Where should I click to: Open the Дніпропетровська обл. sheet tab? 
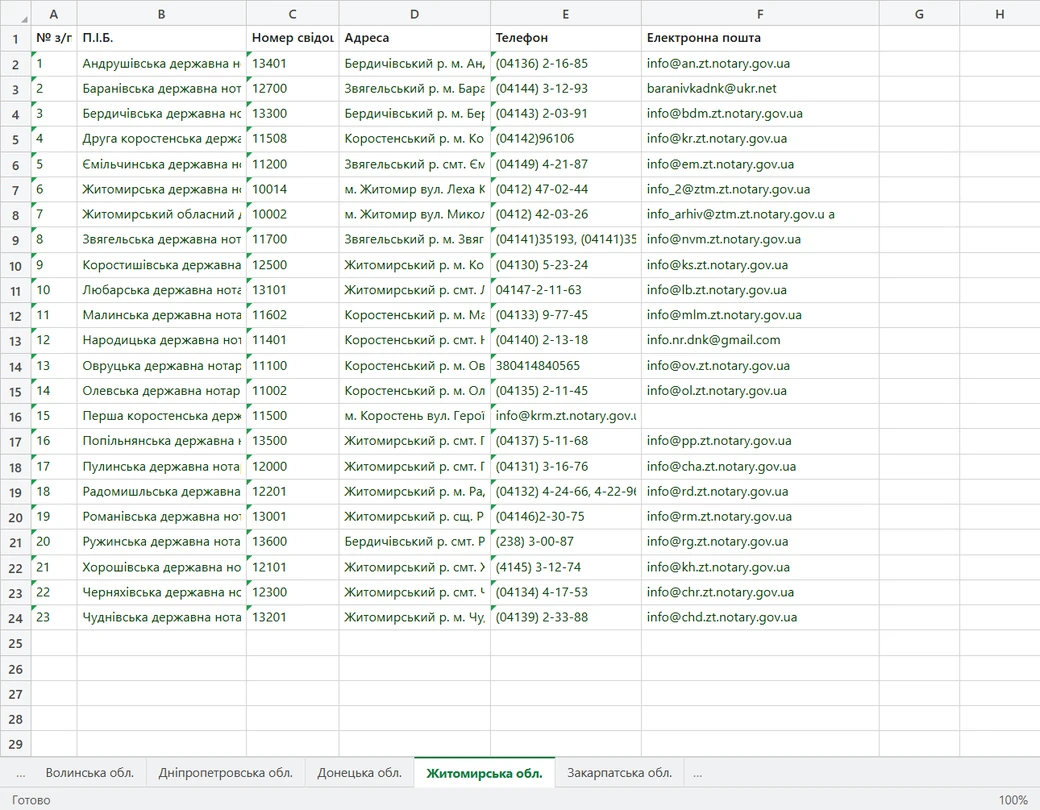(x=226, y=773)
